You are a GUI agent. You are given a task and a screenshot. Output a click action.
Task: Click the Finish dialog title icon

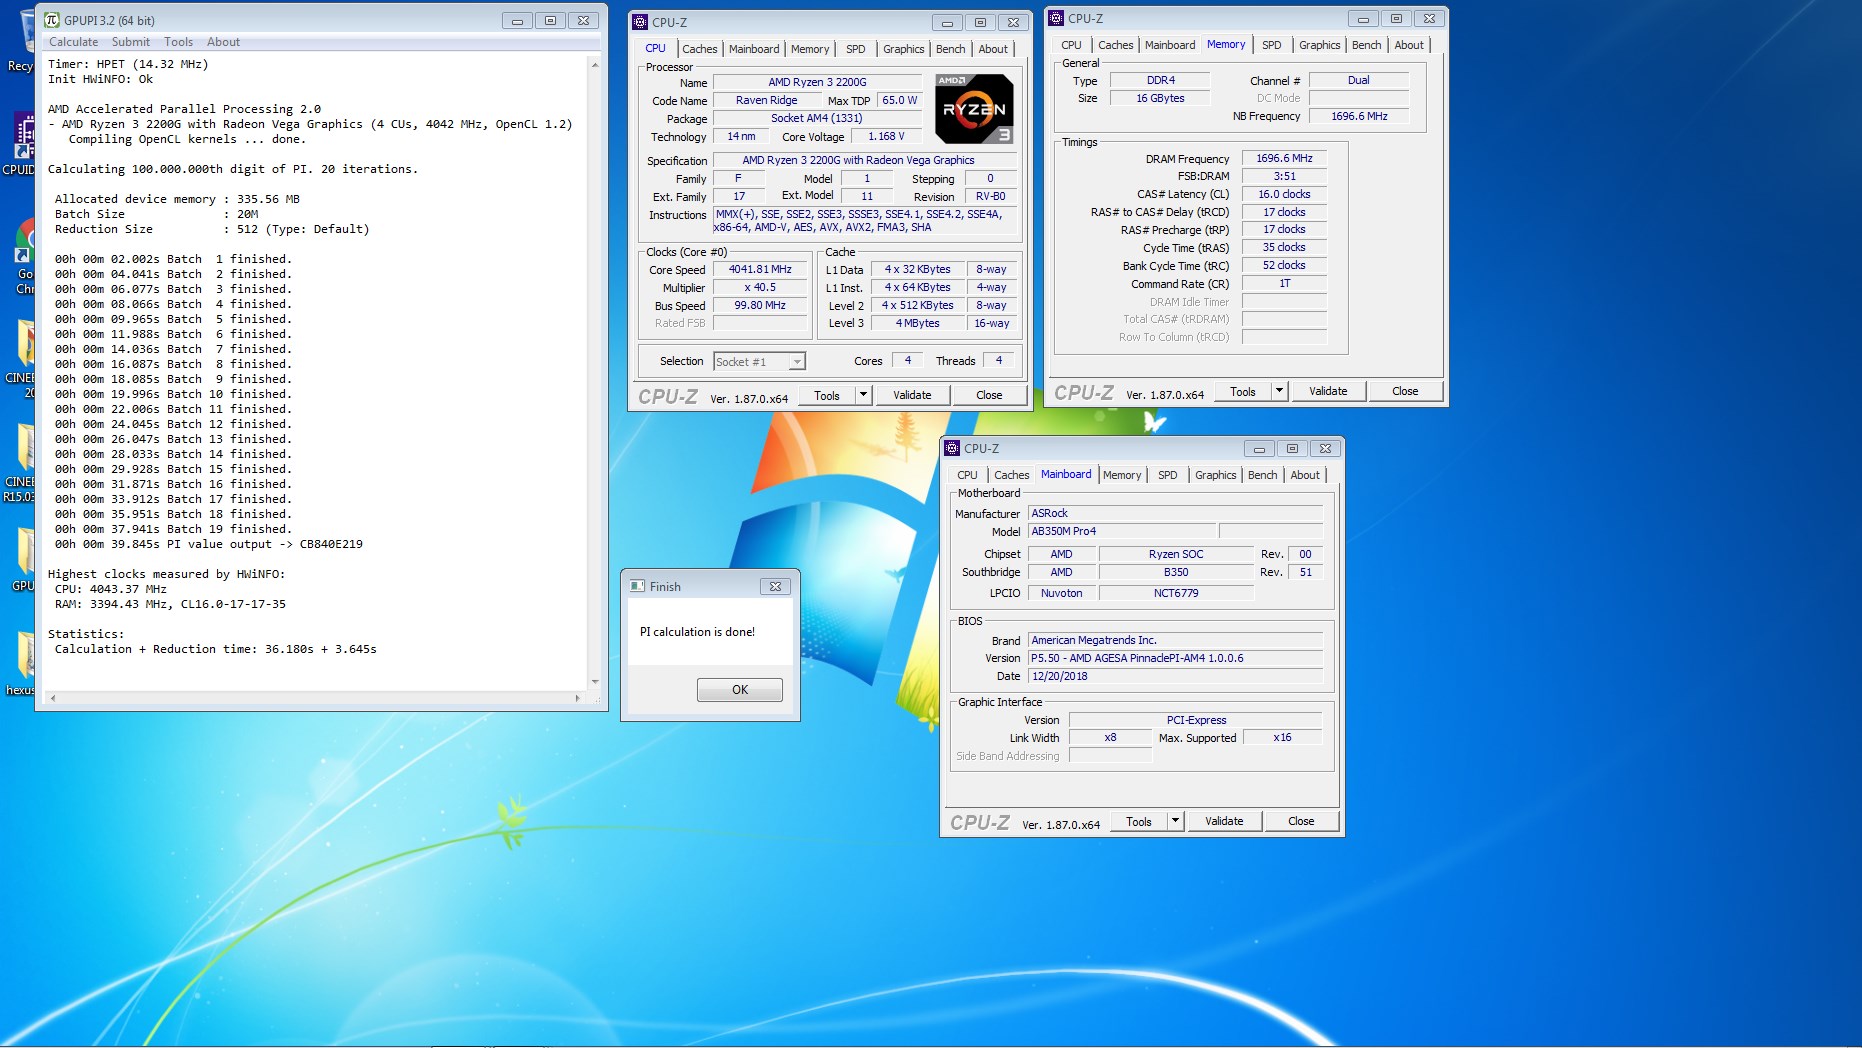tap(638, 586)
